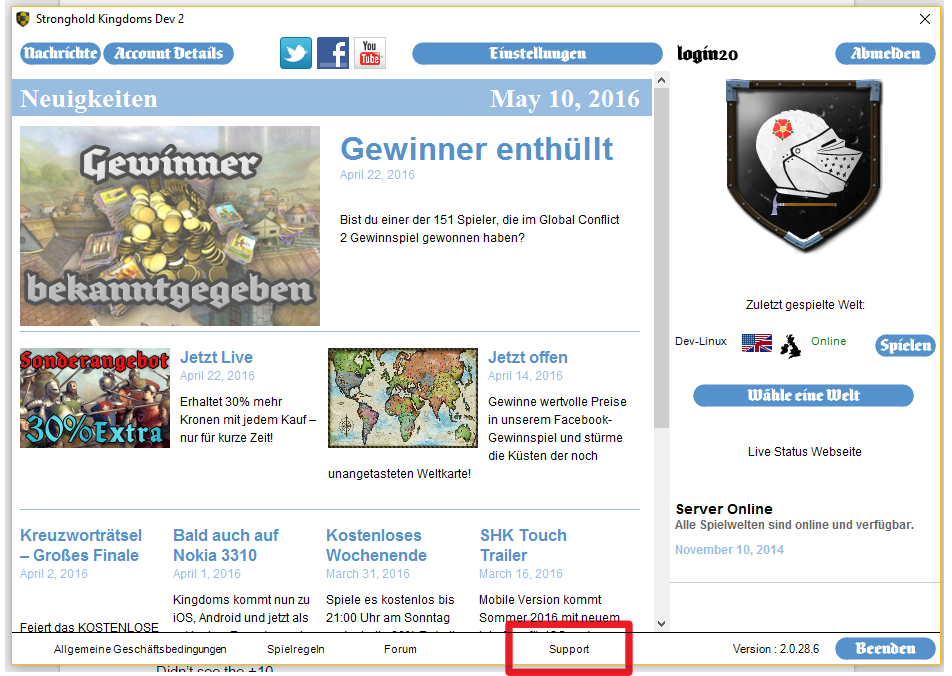Click the November 10, 2014 date

click(729, 550)
